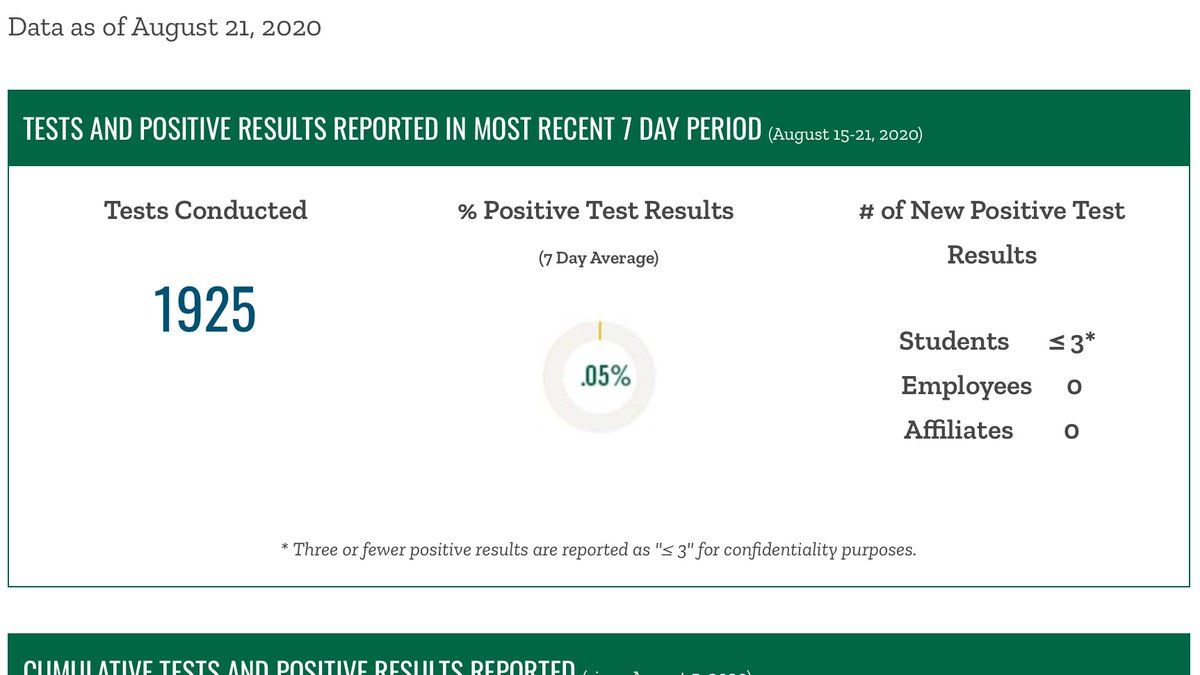Click the Affiliates row label
The image size is (1200, 675).
click(958, 430)
